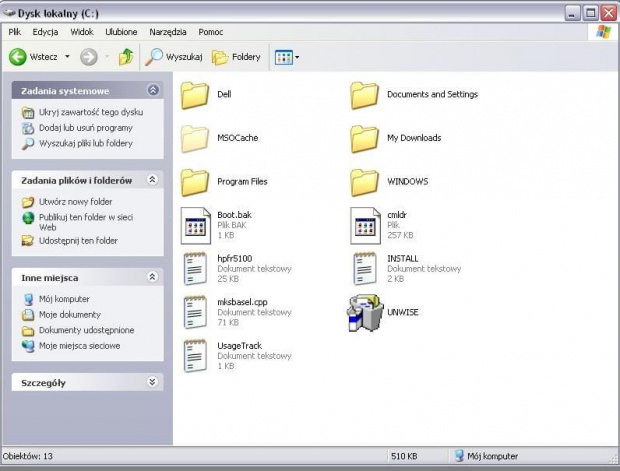Click the 510 KB status bar entry

coord(404,456)
